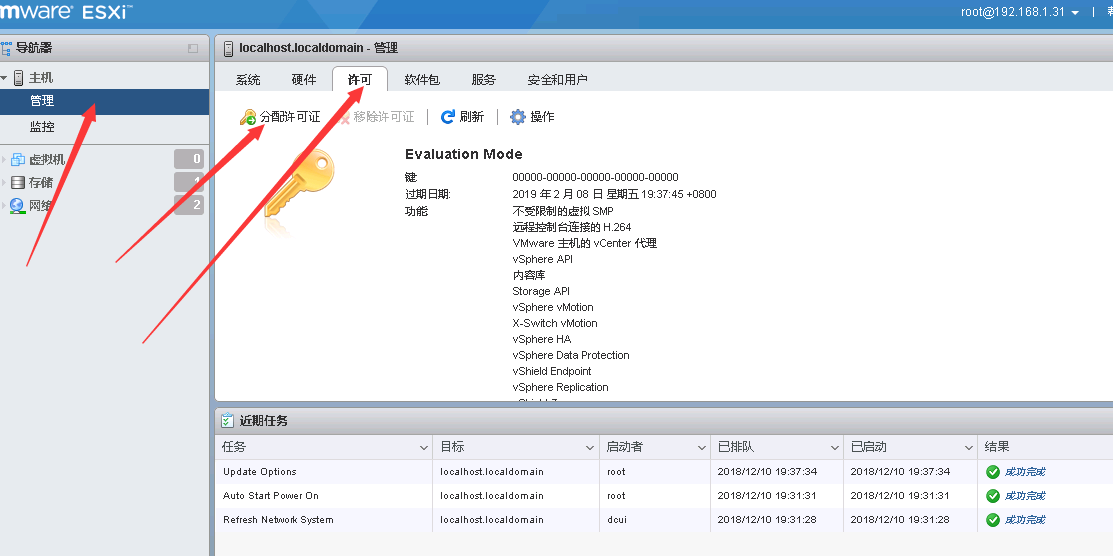Switch to the 系统 tab
Viewport: 1113px width, 556px height.
[248, 80]
